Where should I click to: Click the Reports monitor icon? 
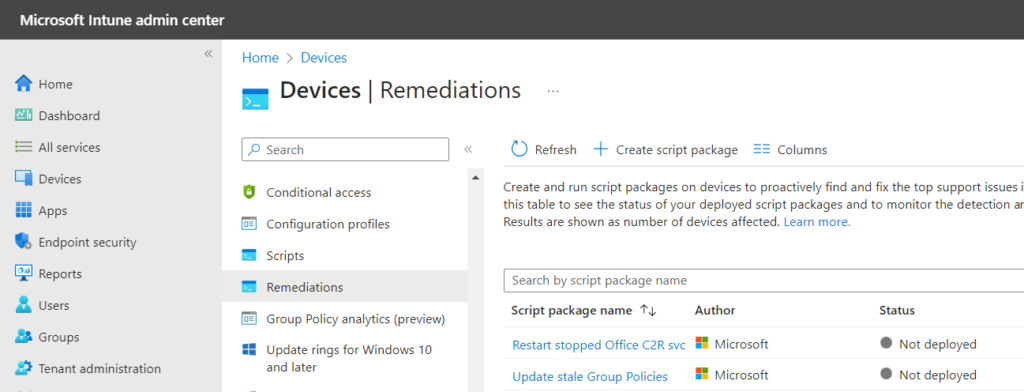tap(24, 274)
